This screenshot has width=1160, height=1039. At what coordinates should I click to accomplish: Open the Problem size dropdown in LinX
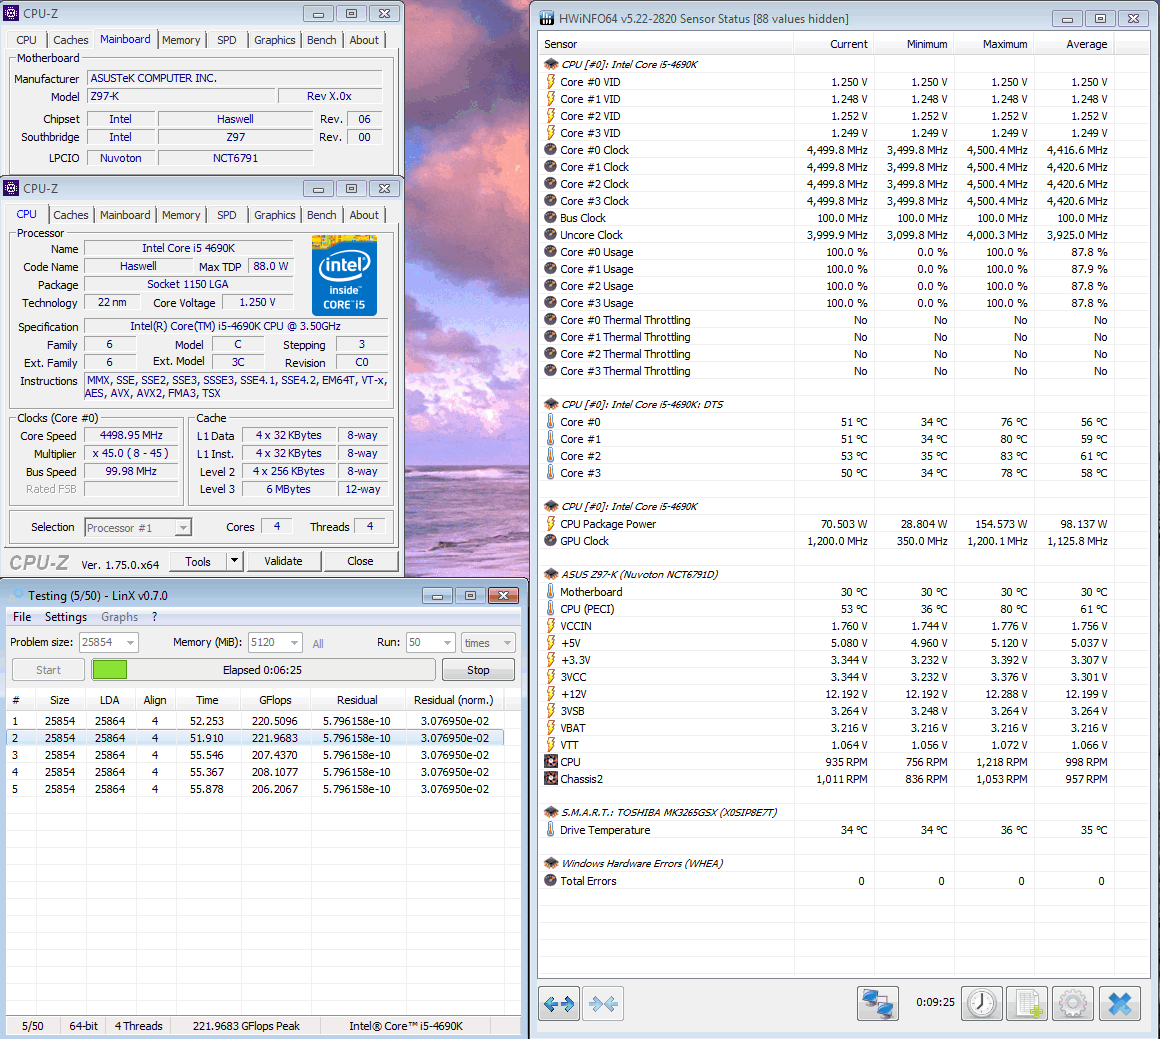coord(130,643)
